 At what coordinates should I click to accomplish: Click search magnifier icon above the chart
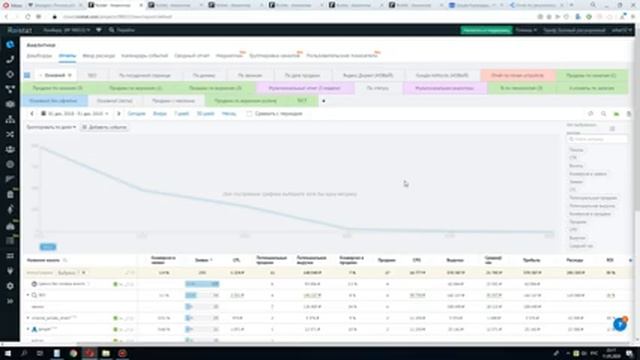pos(603,114)
